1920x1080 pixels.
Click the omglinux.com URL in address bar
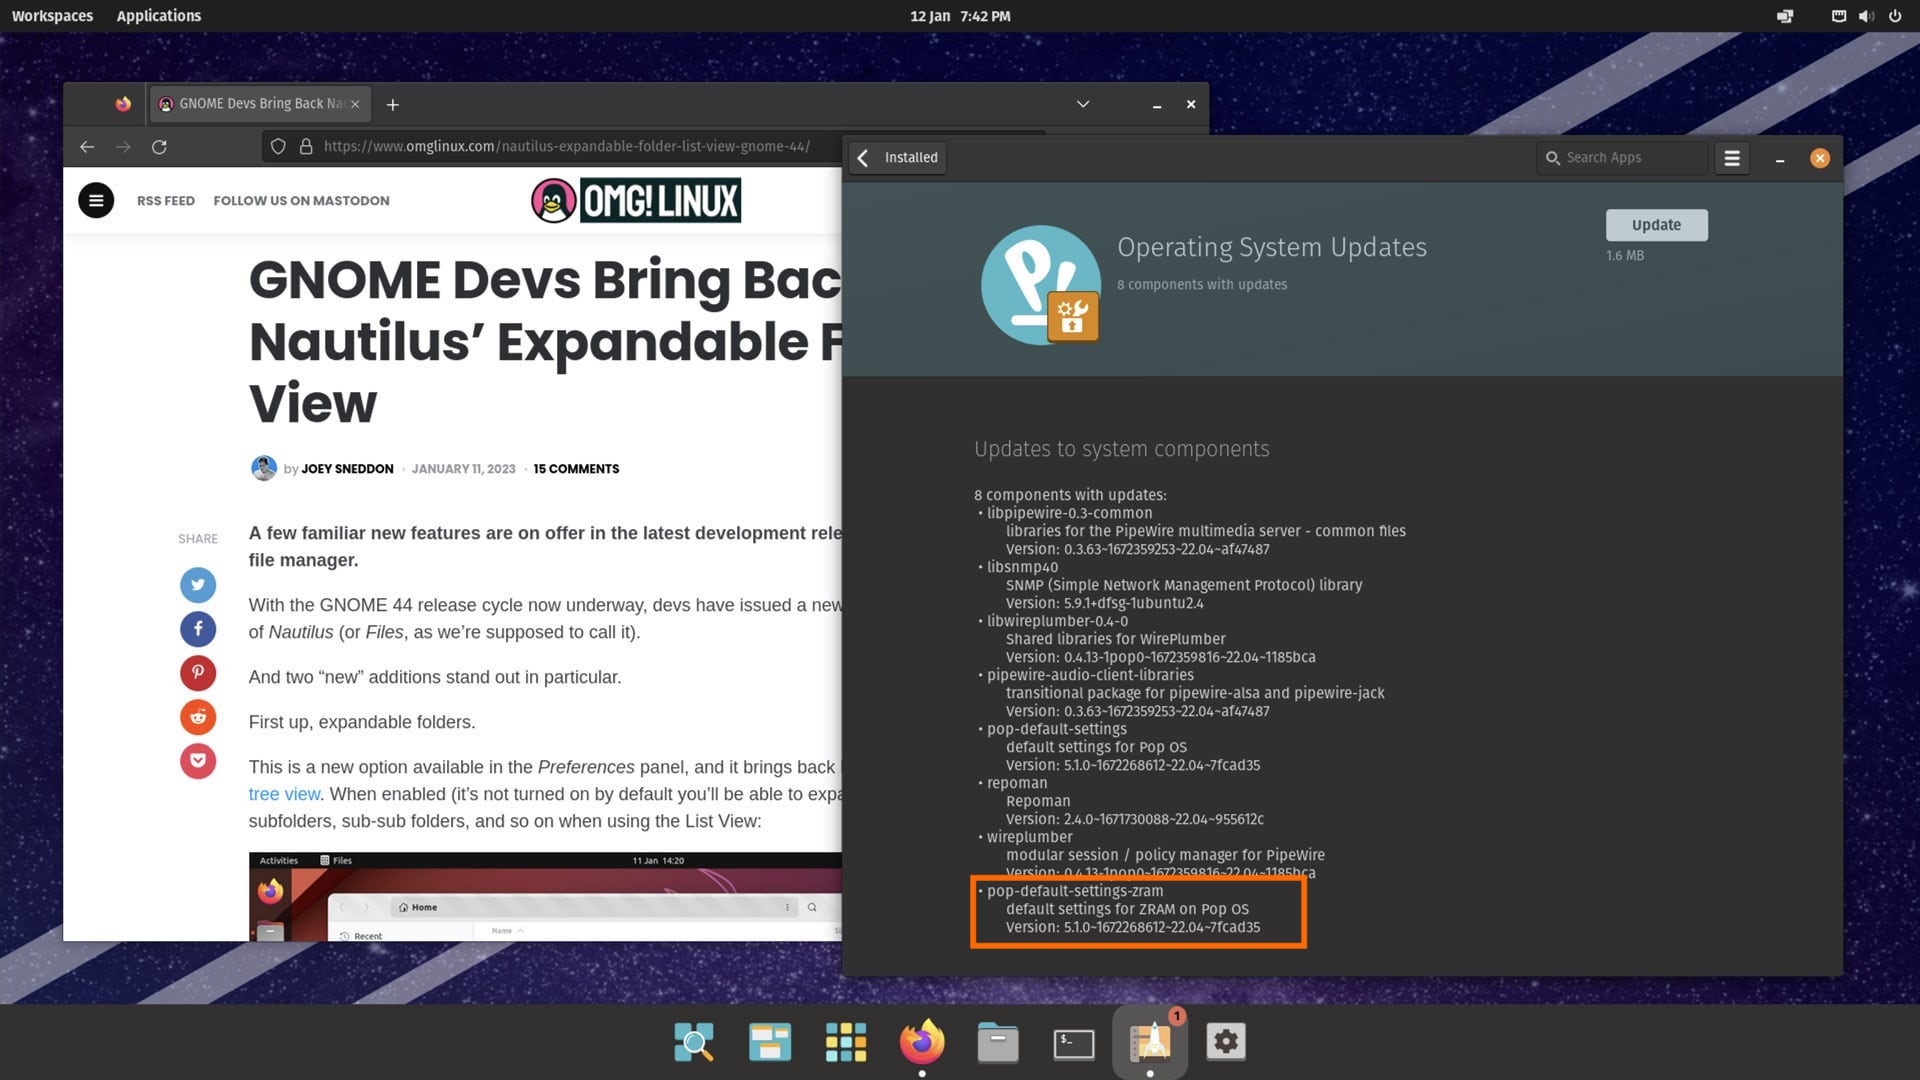566,147
